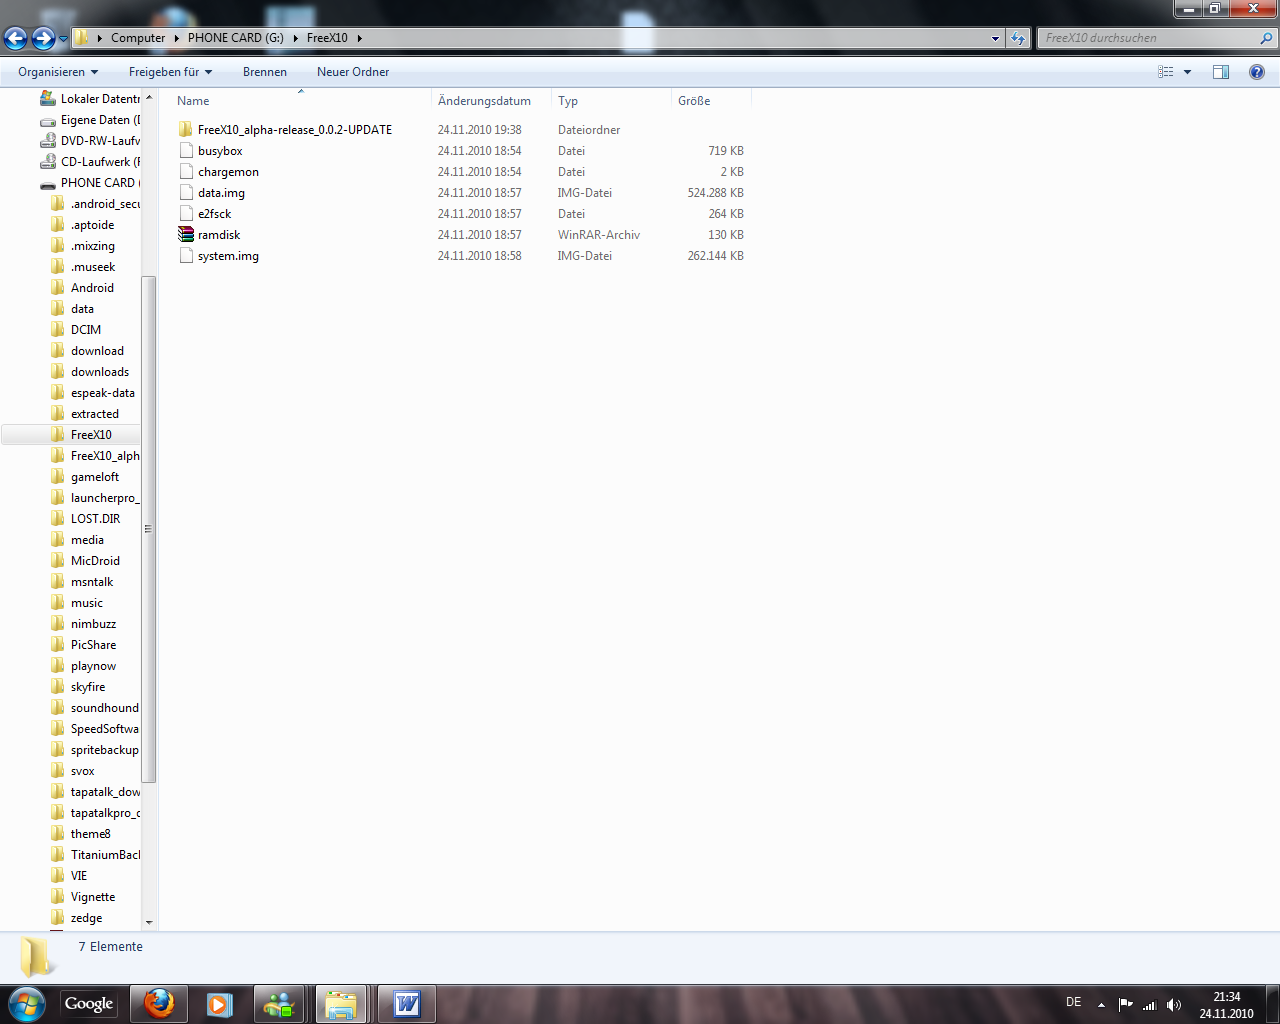Open Windows Live Messenger taskbar icon

(279, 1004)
